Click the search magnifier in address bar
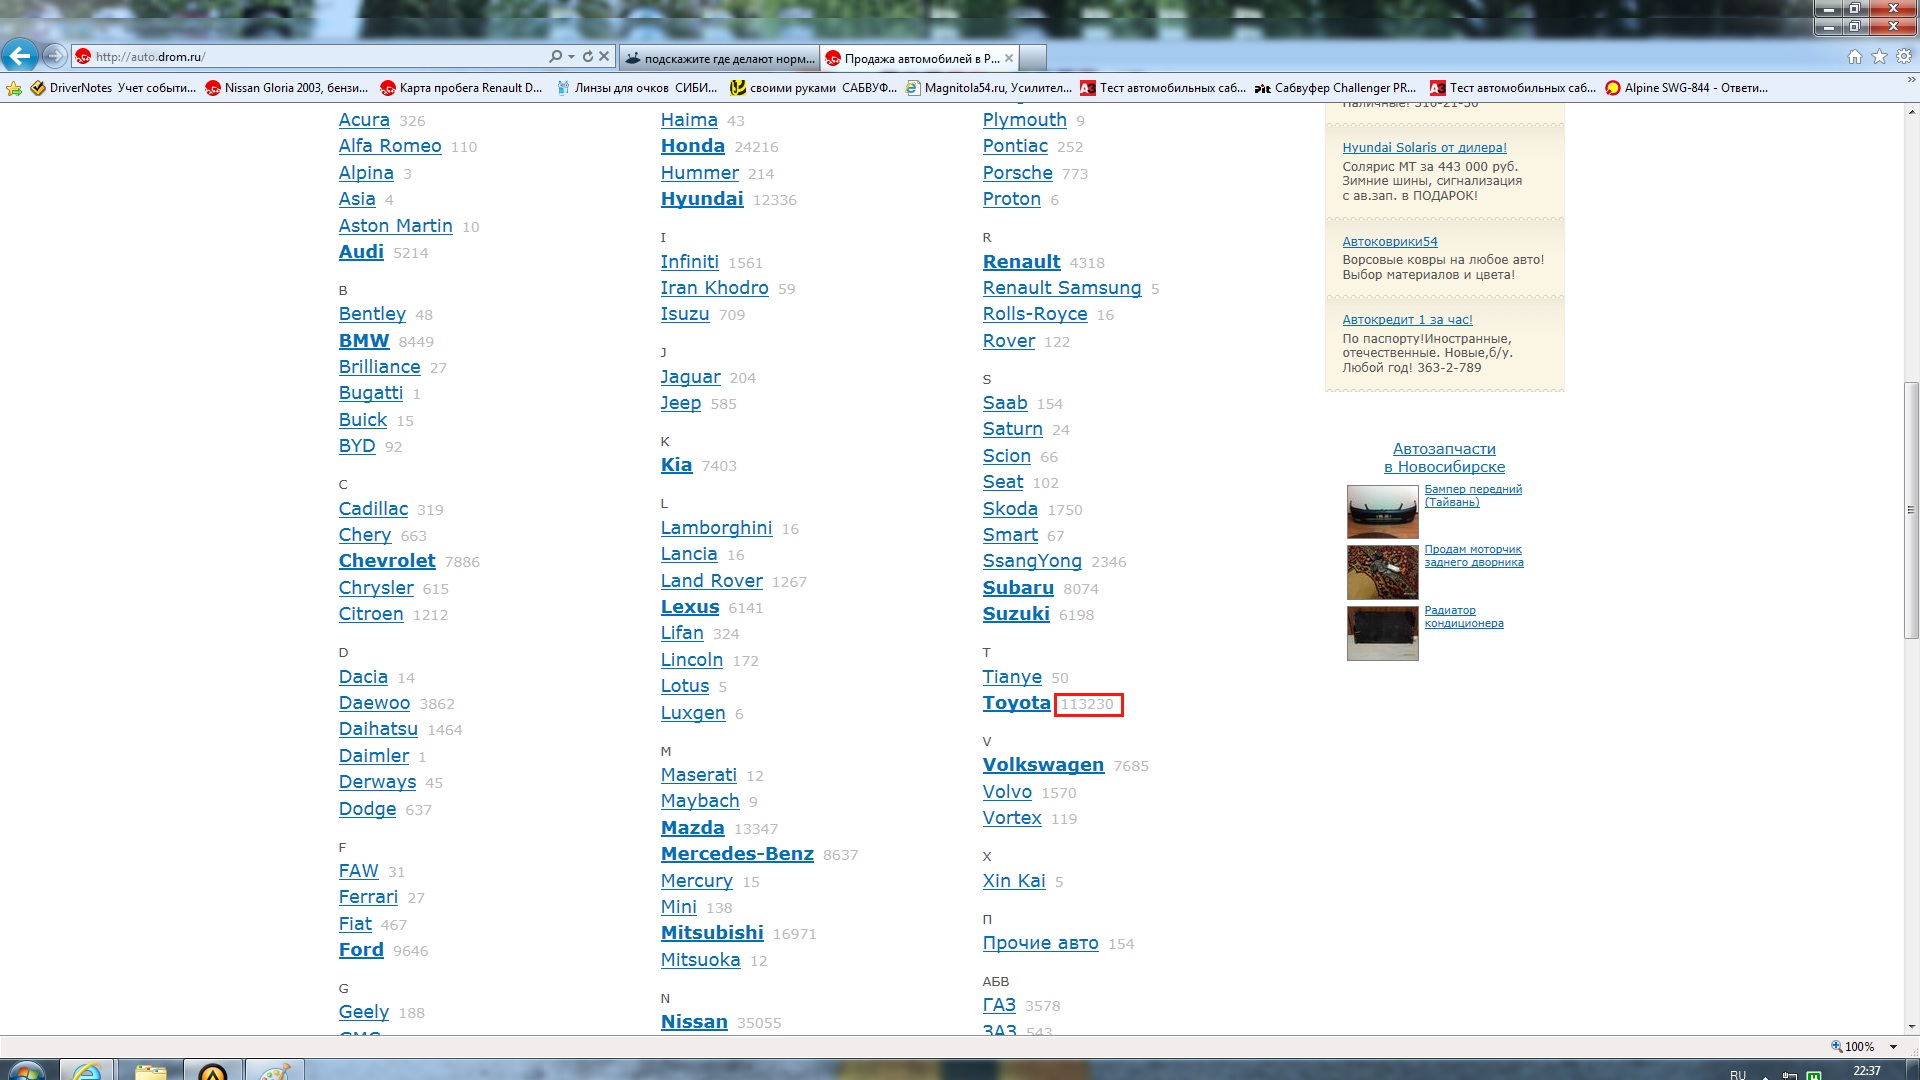The height and width of the screenshot is (1080, 1920). pyautogui.click(x=555, y=57)
